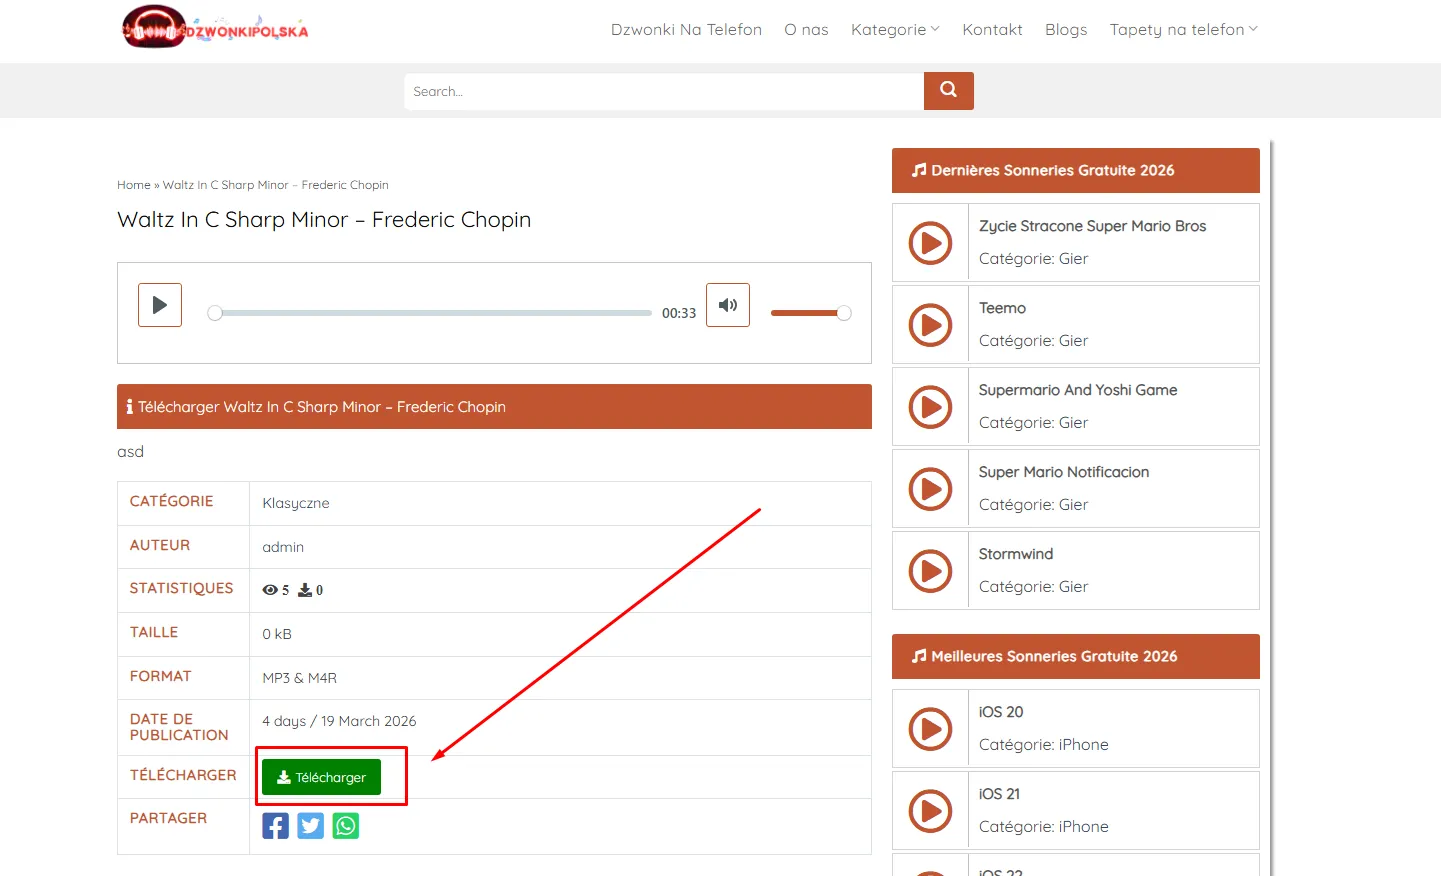The width and height of the screenshot is (1441, 876).
Task: Open Super Mario Notificacion title link
Action: pyautogui.click(x=1064, y=472)
